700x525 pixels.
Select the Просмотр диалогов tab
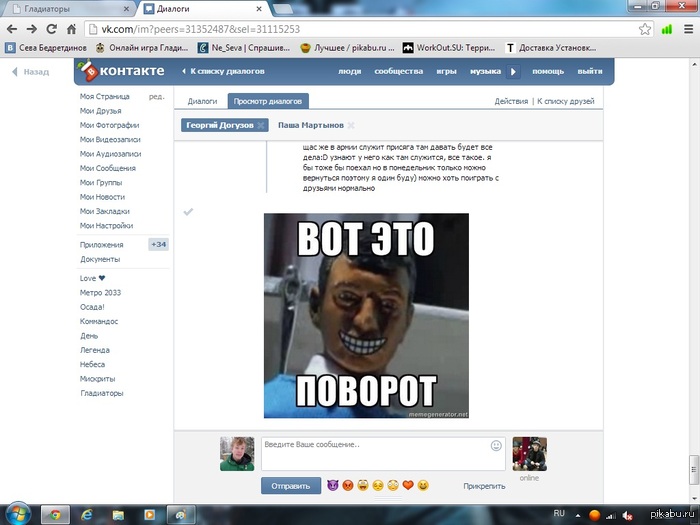(x=268, y=101)
